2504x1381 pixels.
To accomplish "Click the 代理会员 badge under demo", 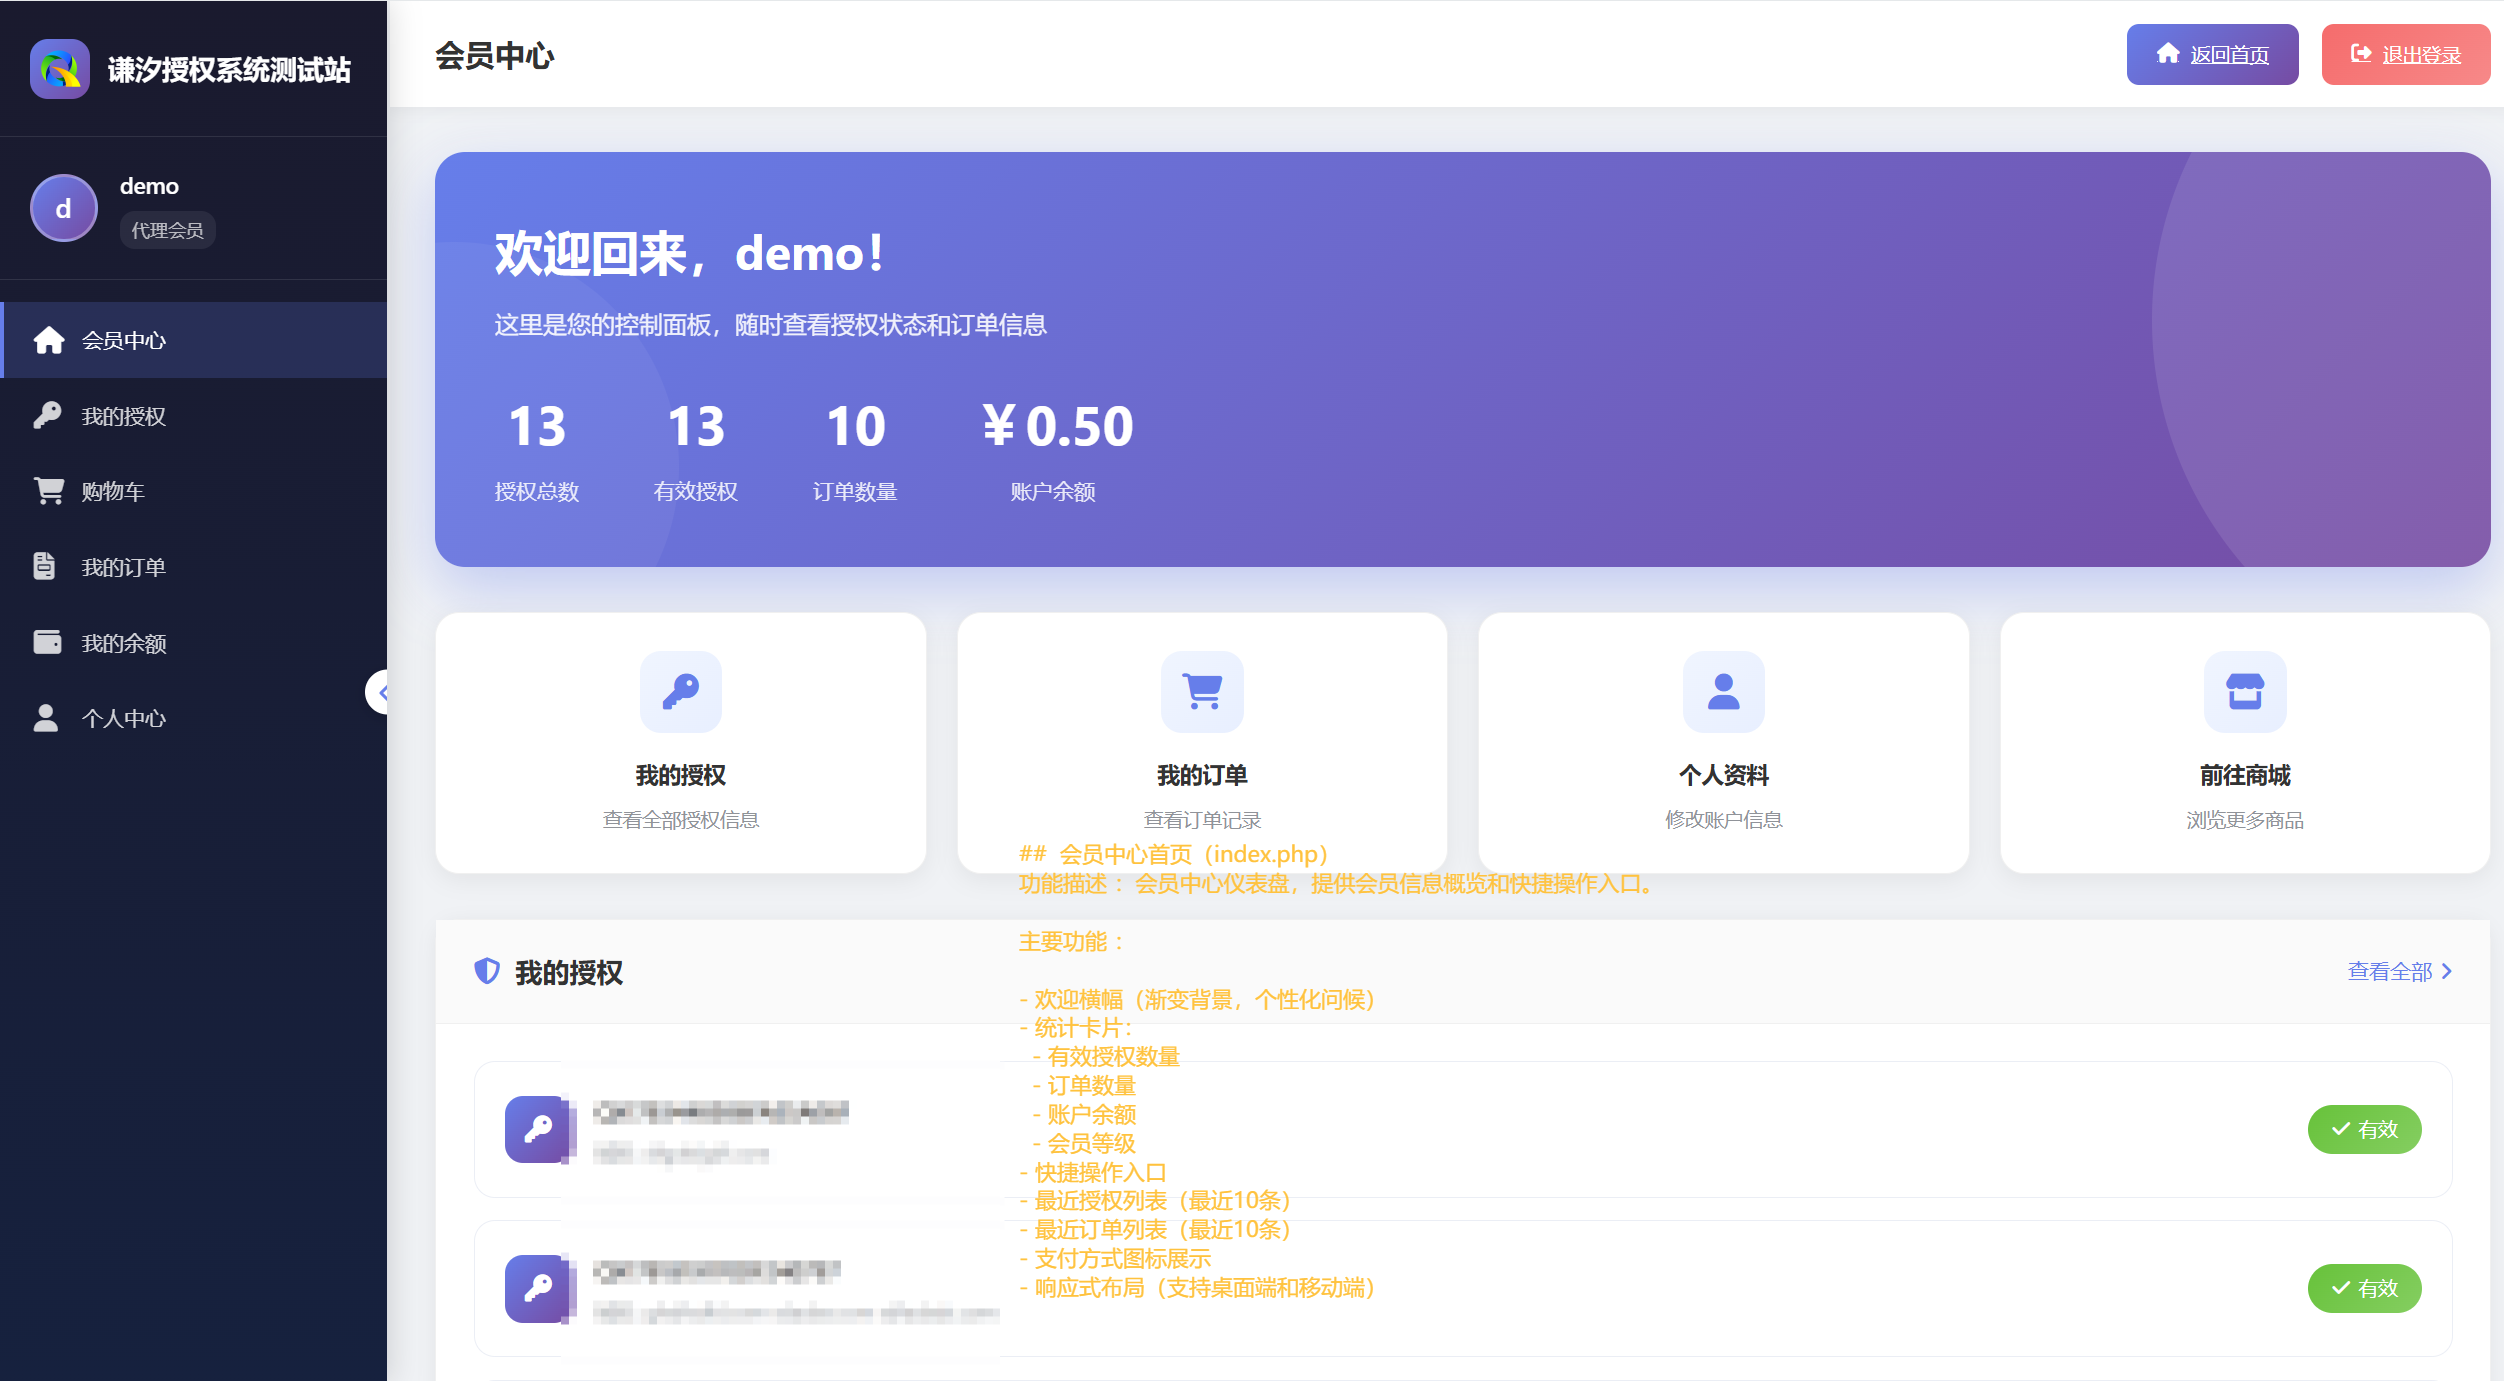I will click(x=167, y=230).
